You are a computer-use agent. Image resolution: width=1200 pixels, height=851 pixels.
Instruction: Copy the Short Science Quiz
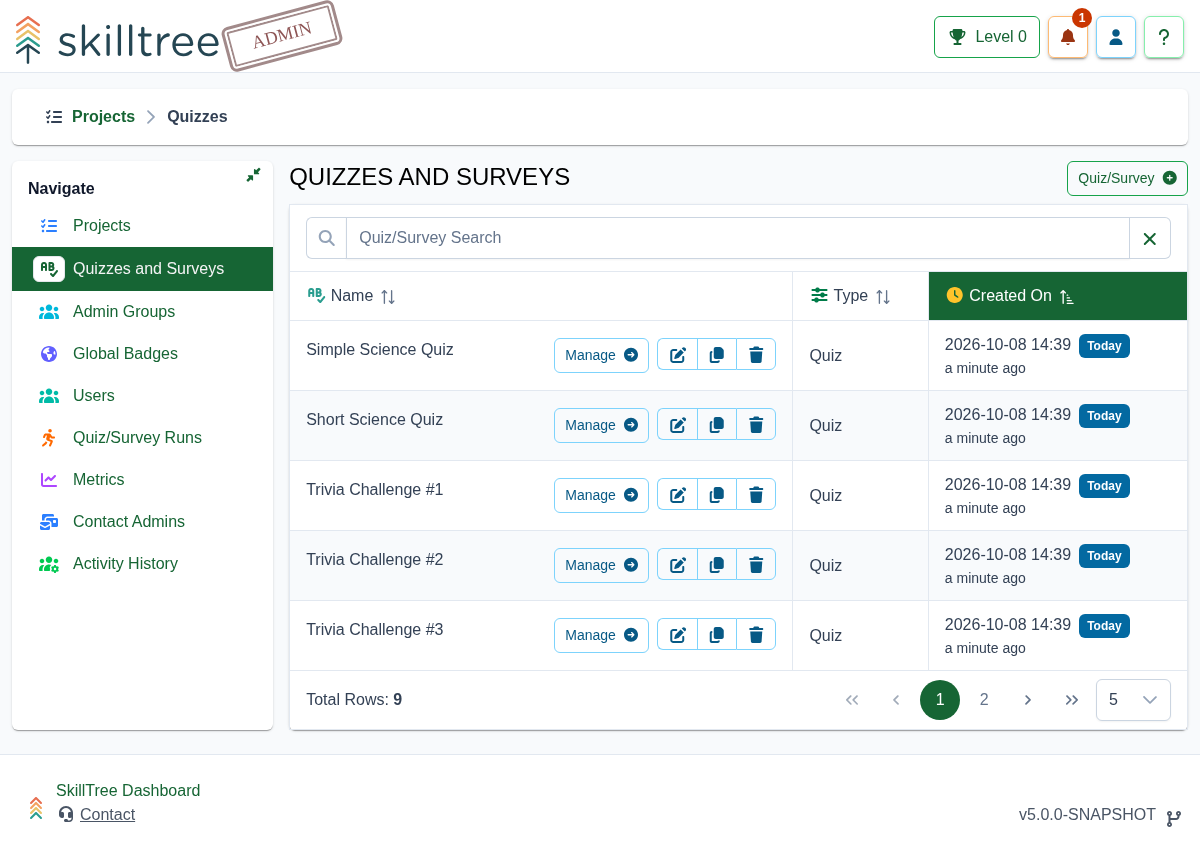717,424
